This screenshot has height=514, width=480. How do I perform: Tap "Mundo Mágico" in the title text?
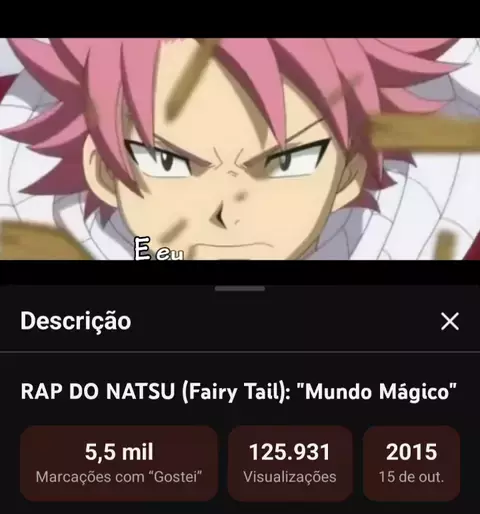[x=376, y=391]
